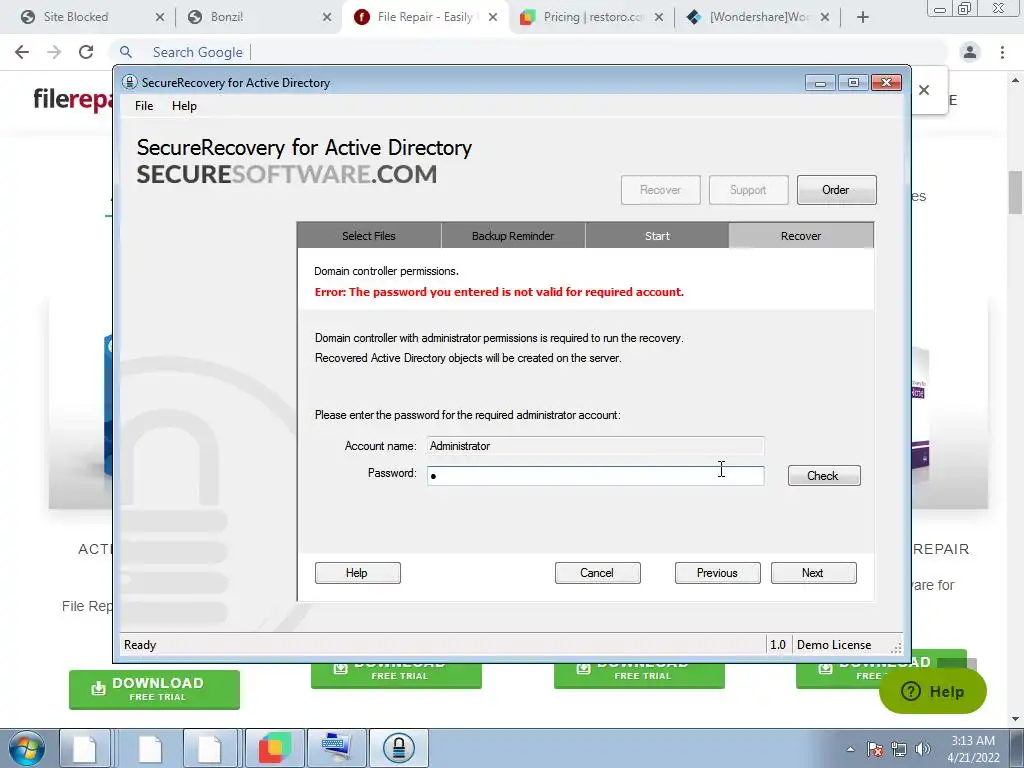
Task: Open the third blank document taskbar item
Action: (x=210, y=748)
